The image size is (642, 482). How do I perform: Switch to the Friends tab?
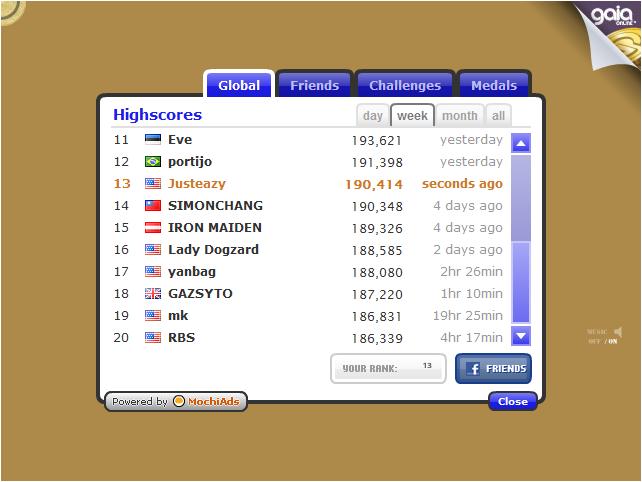[314, 86]
